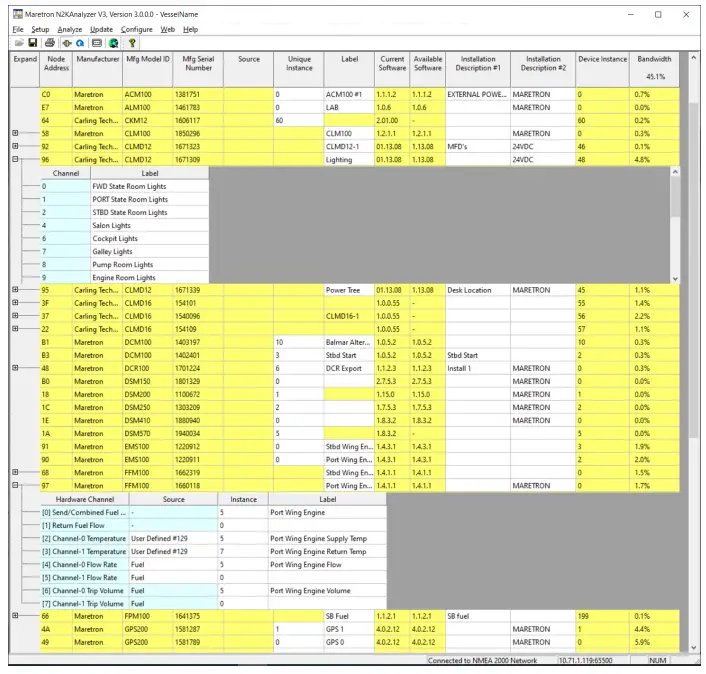Click the channel sub-list scroll down arrow
The height and width of the screenshot is (674, 706).
[675, 279]
